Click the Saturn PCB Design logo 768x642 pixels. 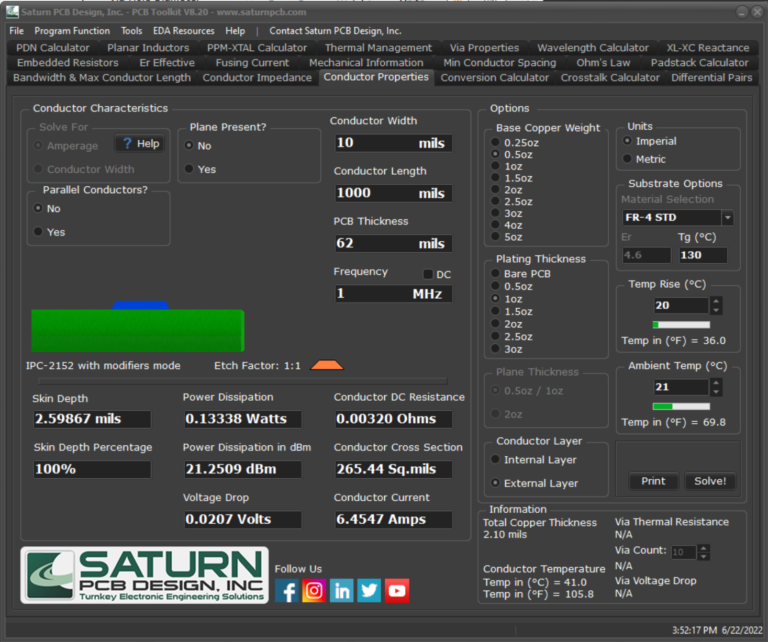(x=145, y=576)
